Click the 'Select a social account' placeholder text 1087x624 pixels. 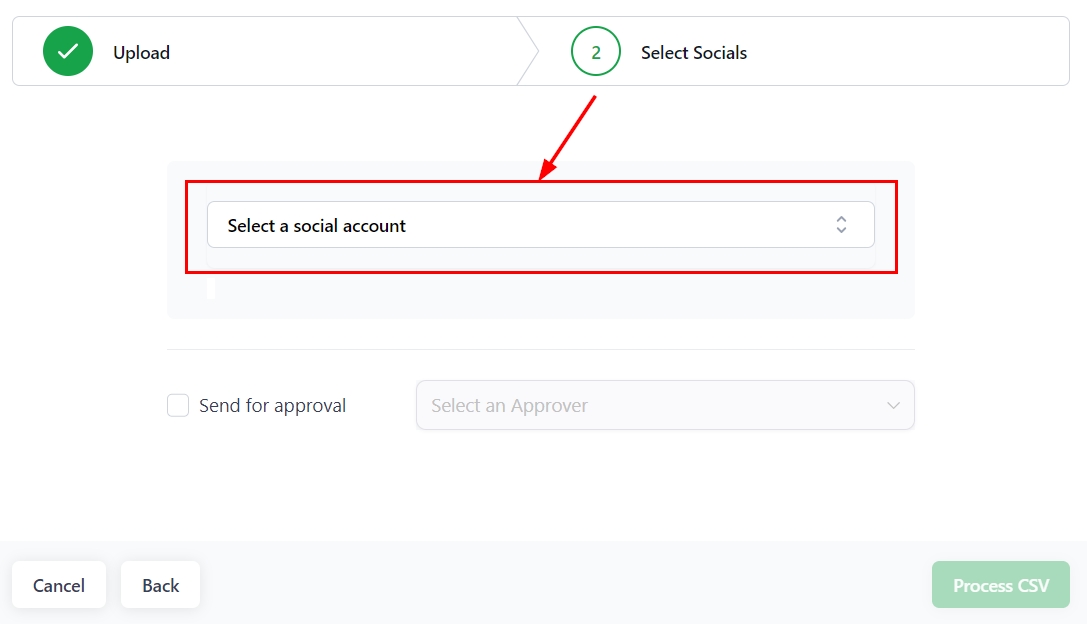(317, 226)
